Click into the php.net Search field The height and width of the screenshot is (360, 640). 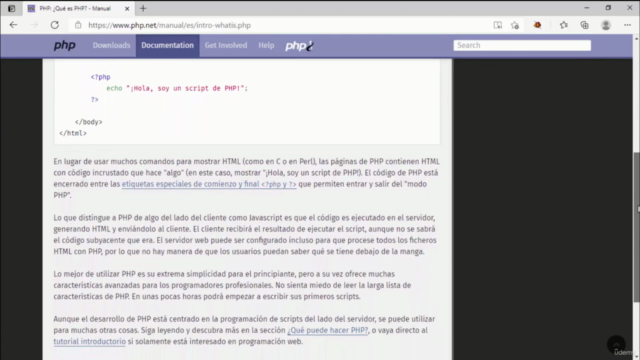522,45
